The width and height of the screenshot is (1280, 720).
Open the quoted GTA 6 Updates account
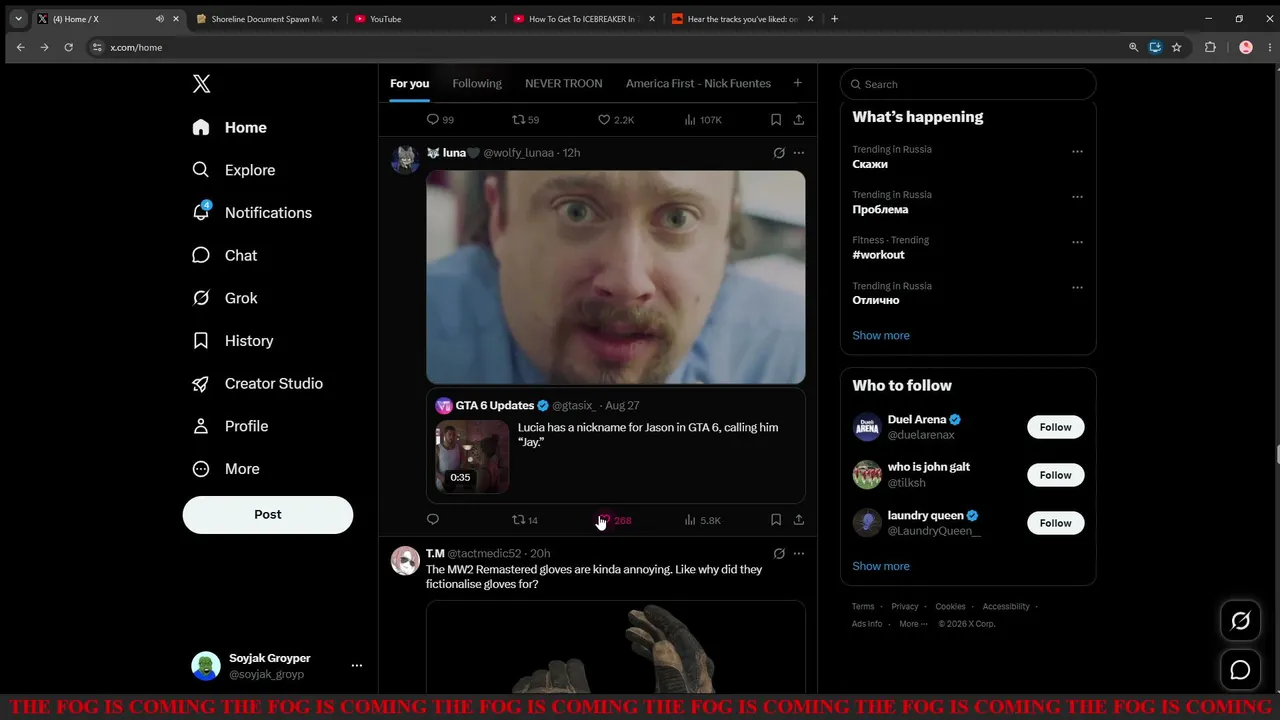494,405
